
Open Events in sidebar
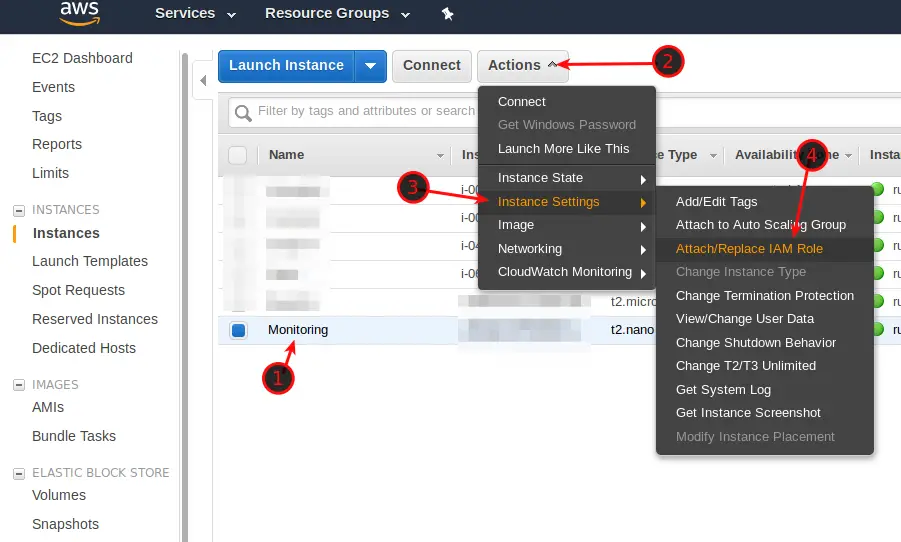click(x=53, y=87)
